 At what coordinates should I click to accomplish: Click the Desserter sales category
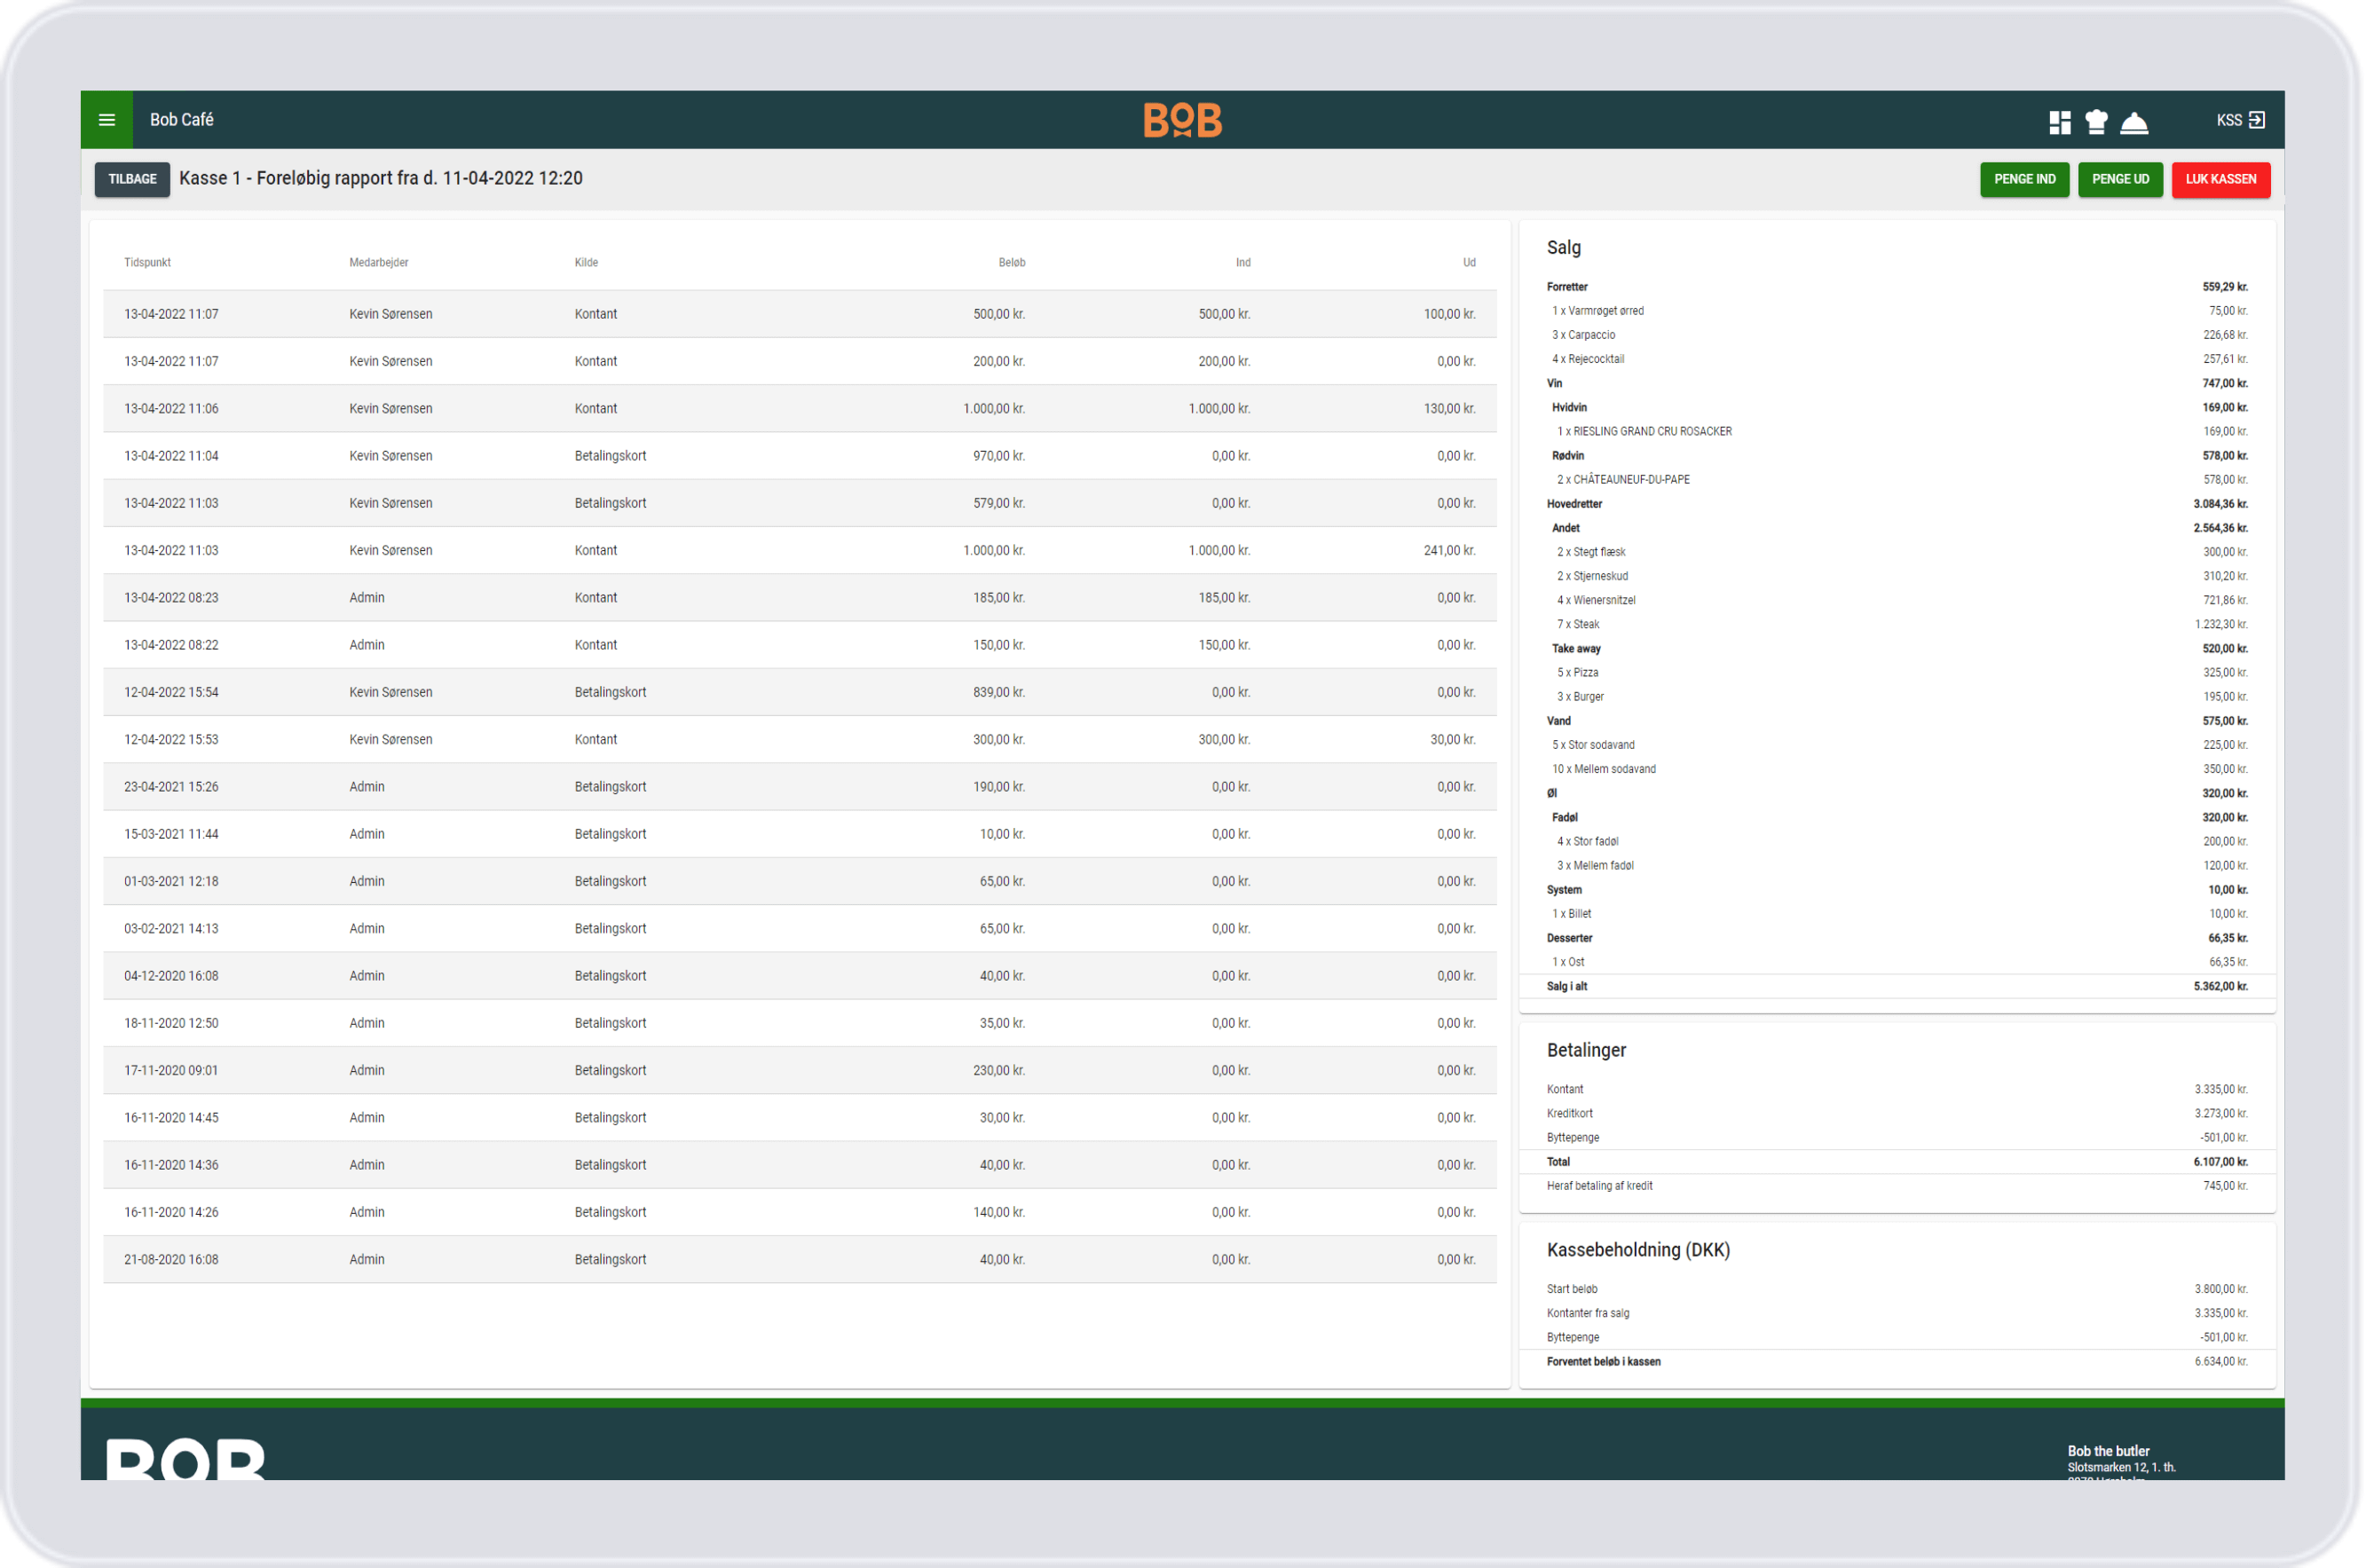(x=1898, y=939)
